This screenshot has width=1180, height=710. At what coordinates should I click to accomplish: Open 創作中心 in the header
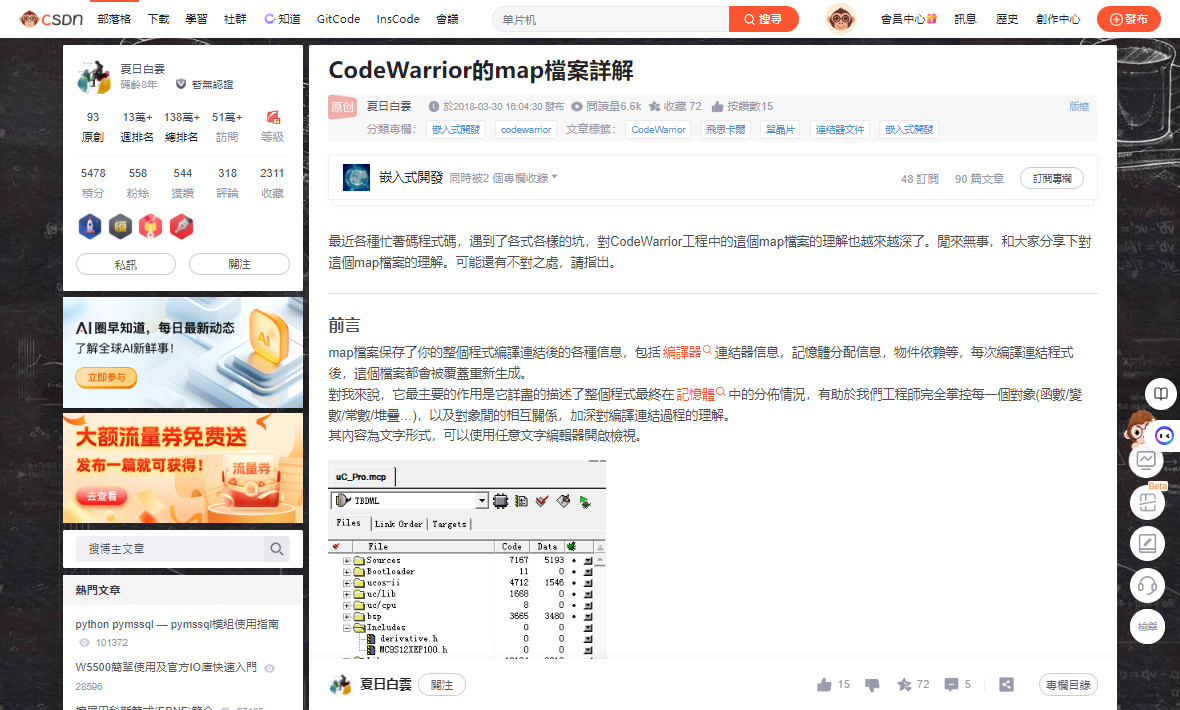pyautogui.click(x=1058, y=19)
